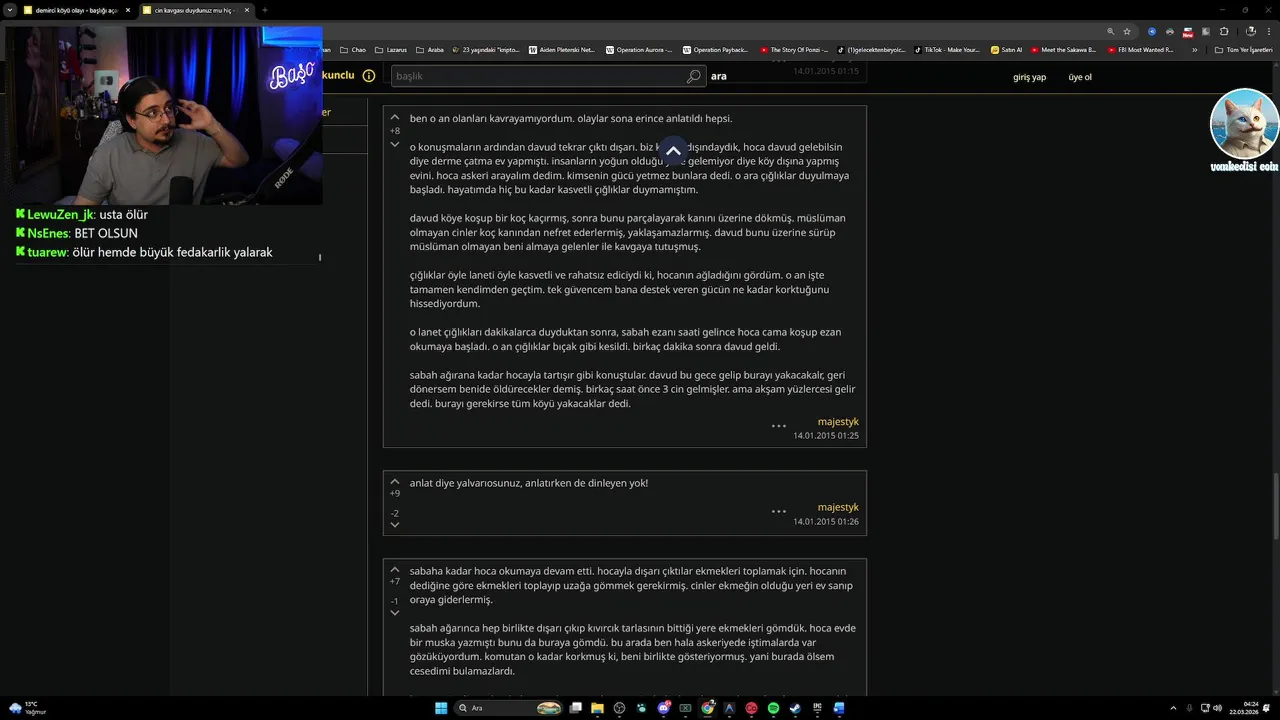Open 'Satın Al' bookmark
The height and width of the screenshot is (720, 1280).
1007,50
